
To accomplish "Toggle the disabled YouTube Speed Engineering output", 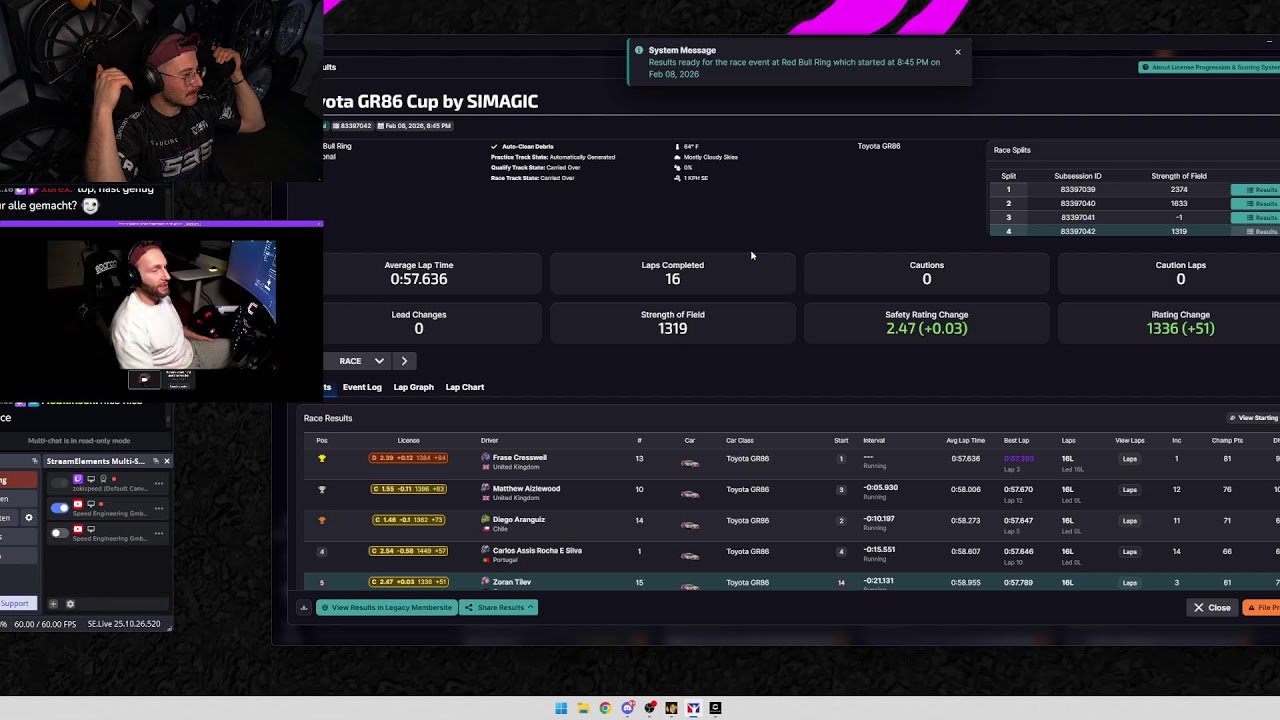I will click(x=60, y=533).
